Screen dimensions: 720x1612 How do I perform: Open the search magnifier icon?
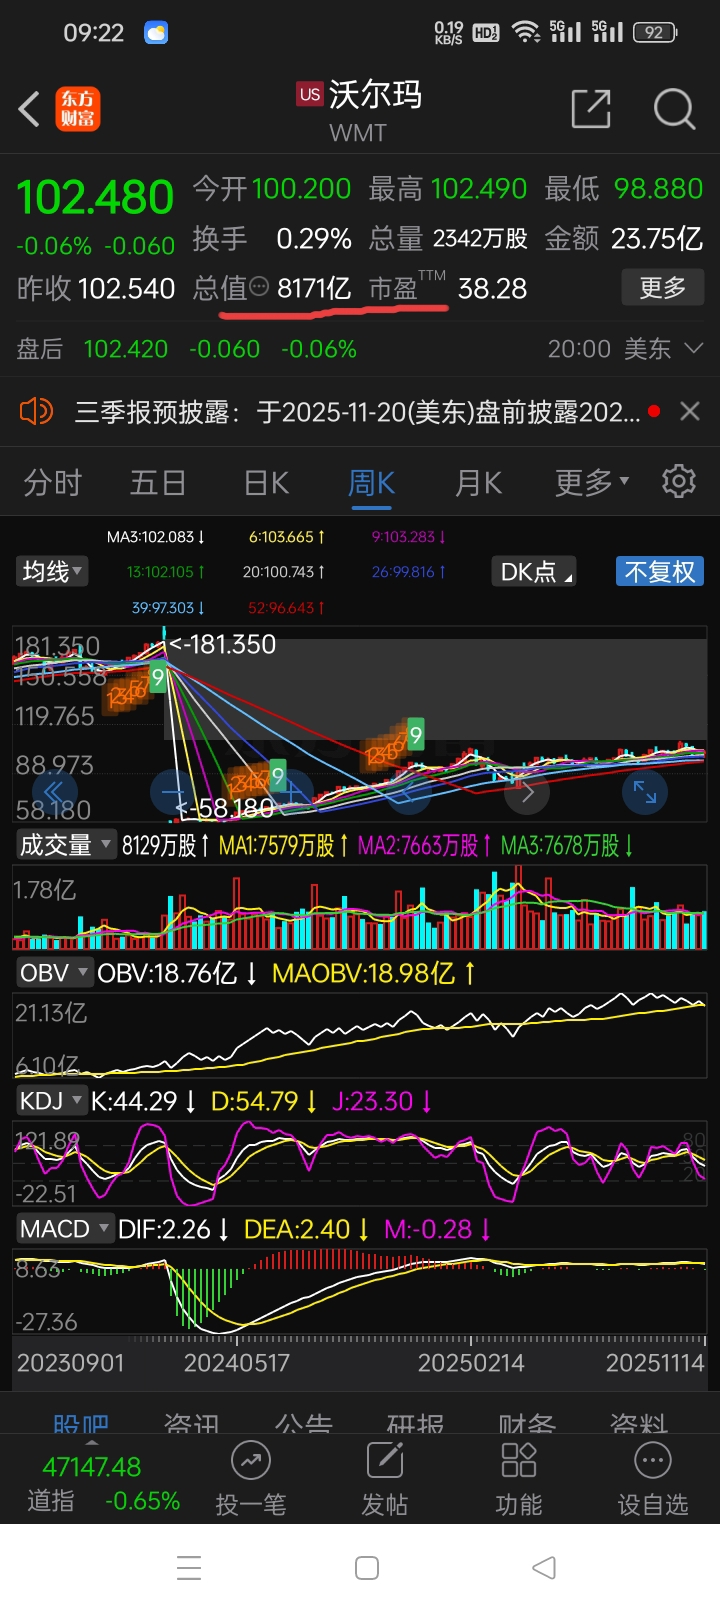pyautogui.click(x=674, y=109)
